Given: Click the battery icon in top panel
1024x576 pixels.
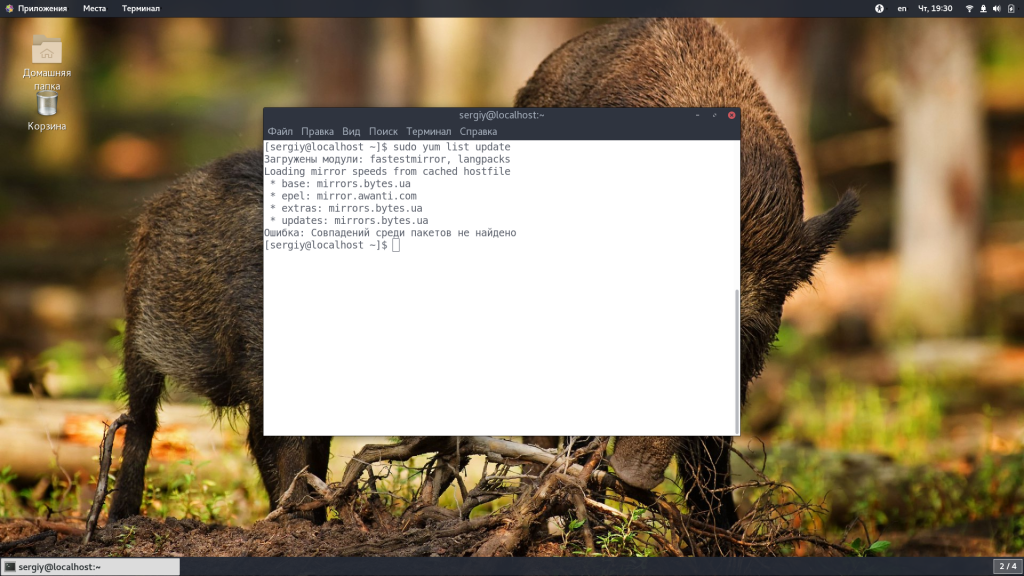Looking at the screenshot, I should point(1011,8).
